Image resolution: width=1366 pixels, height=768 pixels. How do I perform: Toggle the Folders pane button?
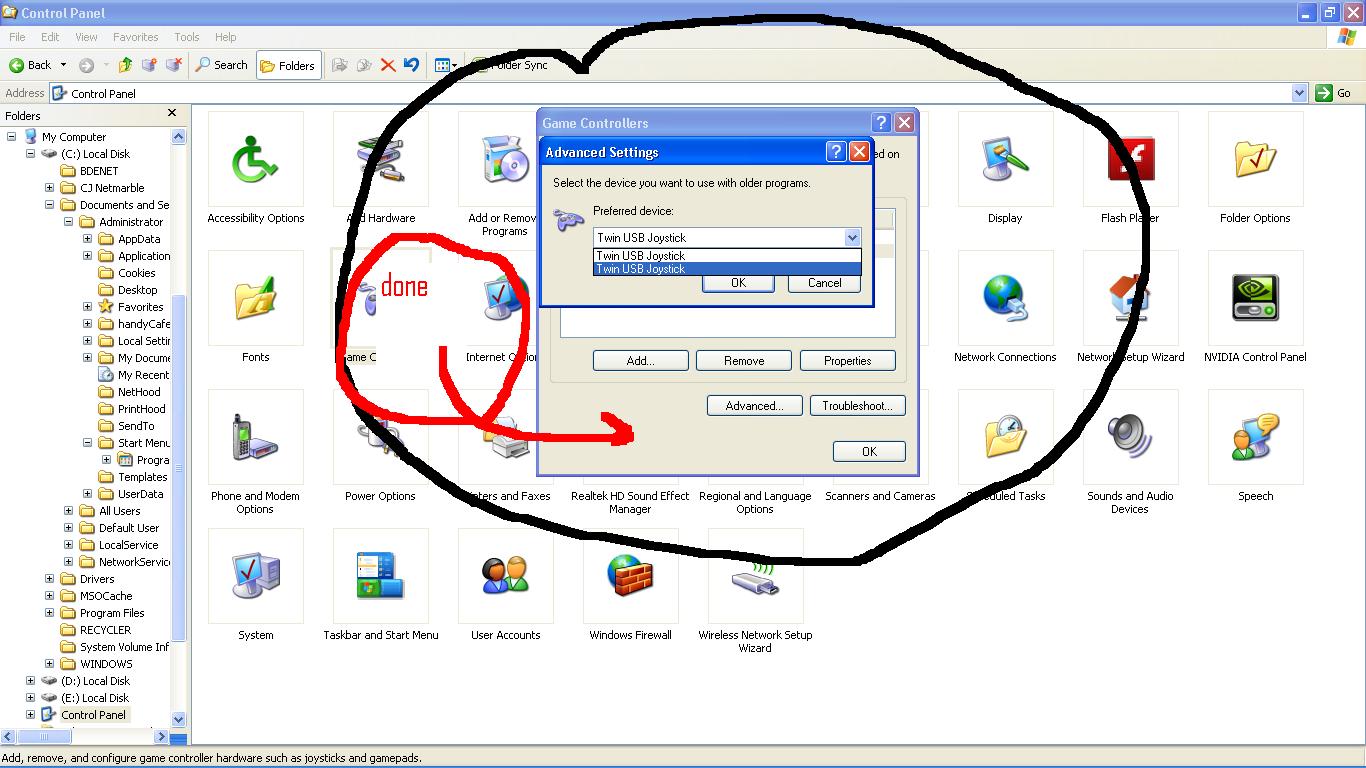click(x=288, y=65)
